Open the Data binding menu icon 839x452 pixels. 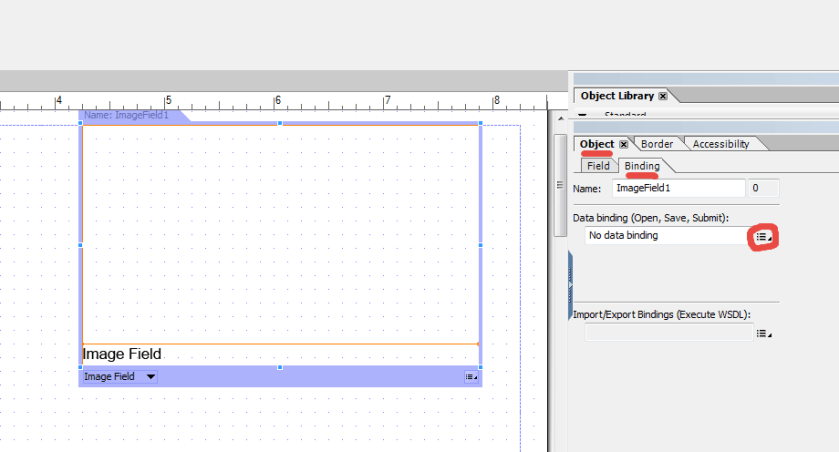pos(764,237)
